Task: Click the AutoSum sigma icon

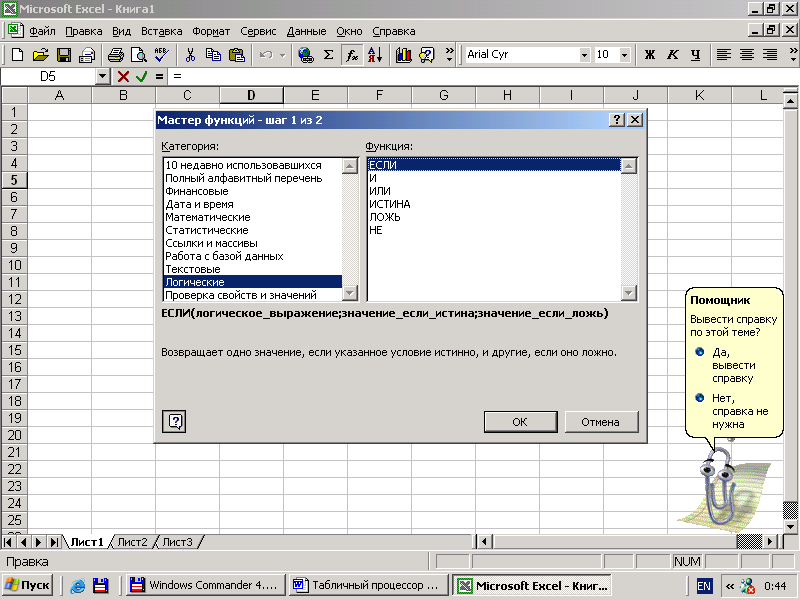Action: (x=329, y=55)
